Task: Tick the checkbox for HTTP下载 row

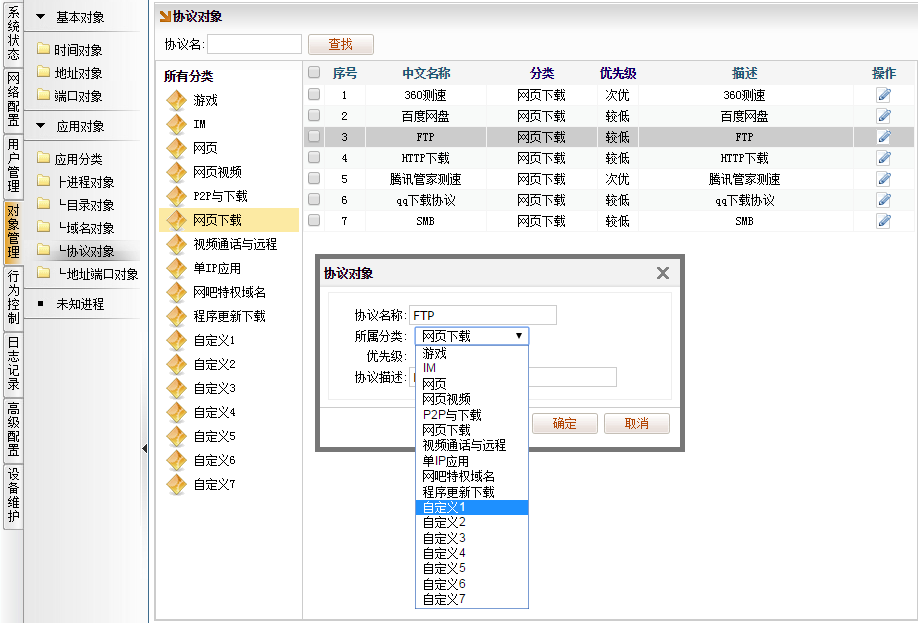Action: tap(314, 158)
